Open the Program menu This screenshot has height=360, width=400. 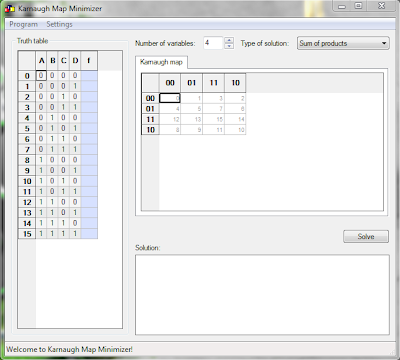coord(23,24)
